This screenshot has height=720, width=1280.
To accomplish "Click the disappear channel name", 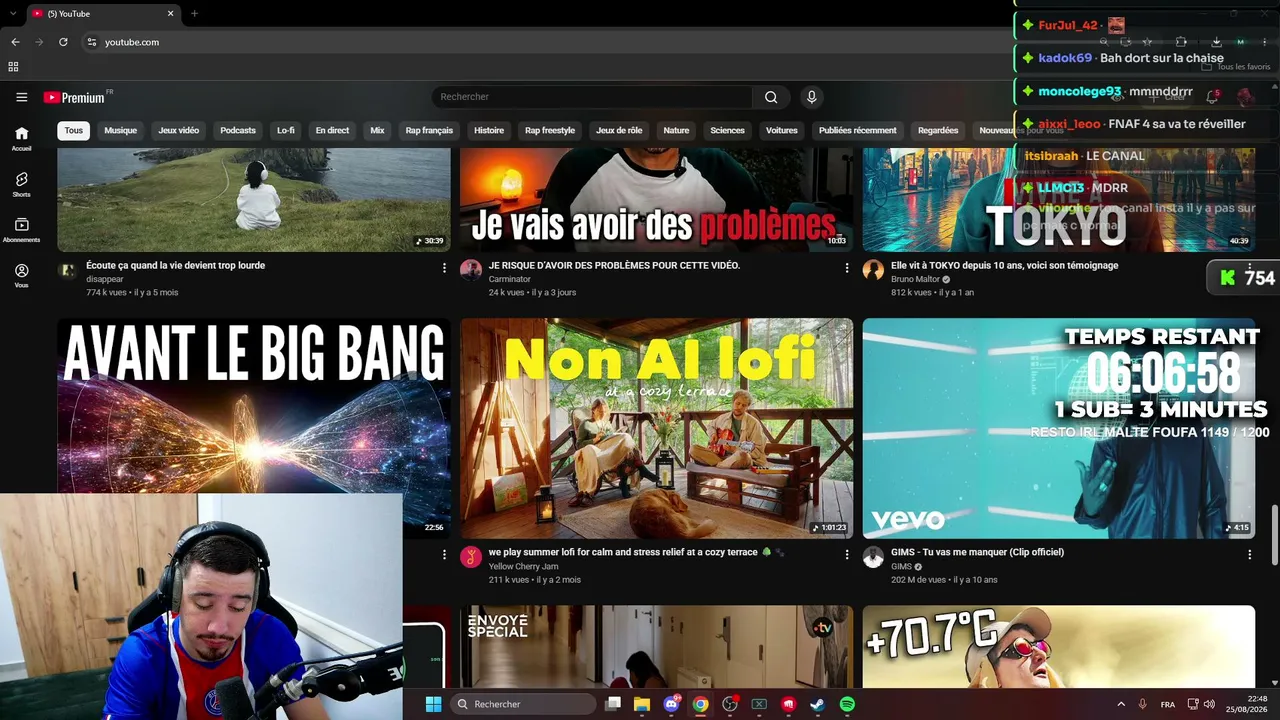I will [104, 279].
